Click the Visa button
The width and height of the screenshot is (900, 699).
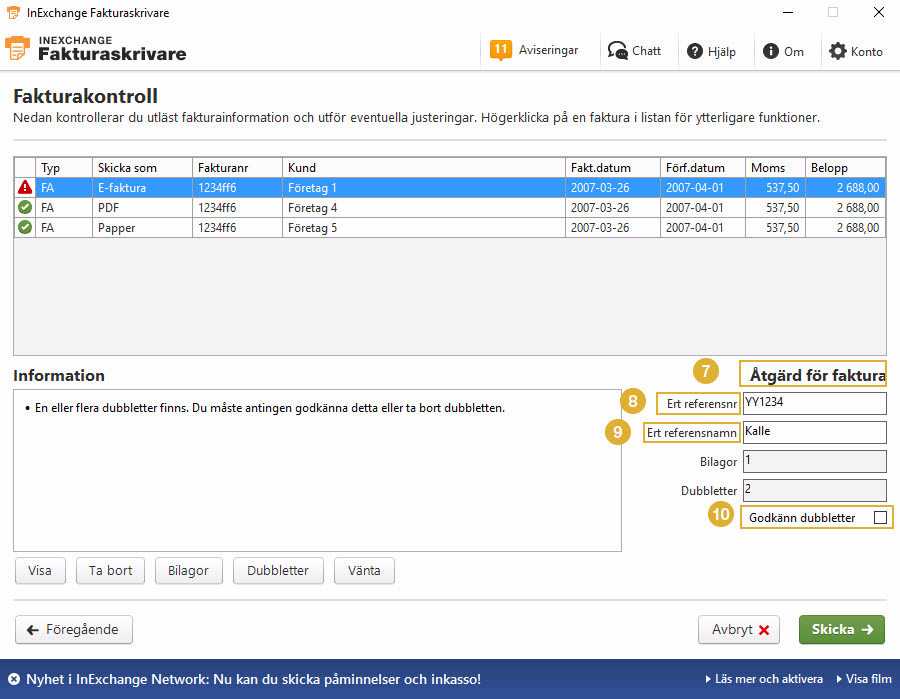pyautogui.click(x=40, y=570)
